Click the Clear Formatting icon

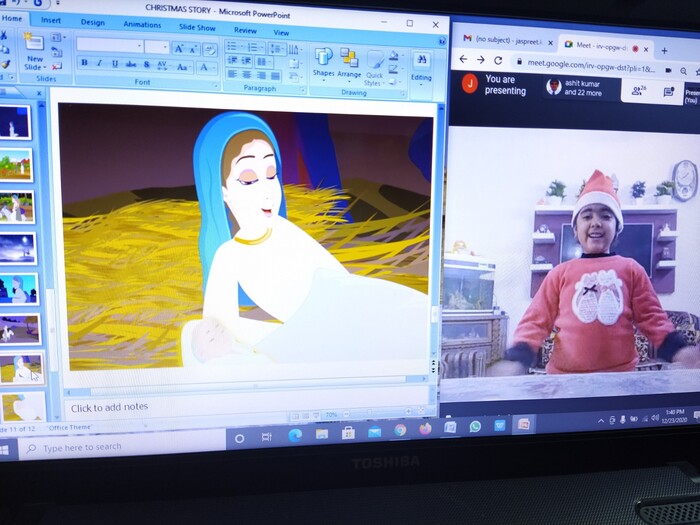[209, 50]
